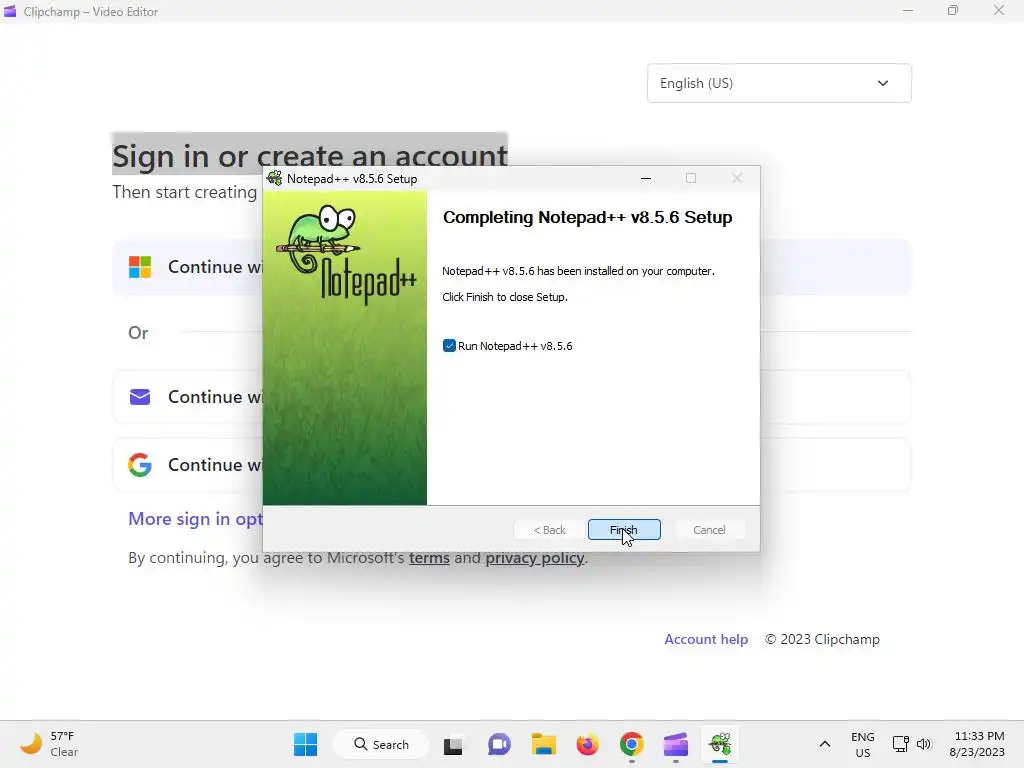Click the Notepad++ logo banner image

click(345, 347)
